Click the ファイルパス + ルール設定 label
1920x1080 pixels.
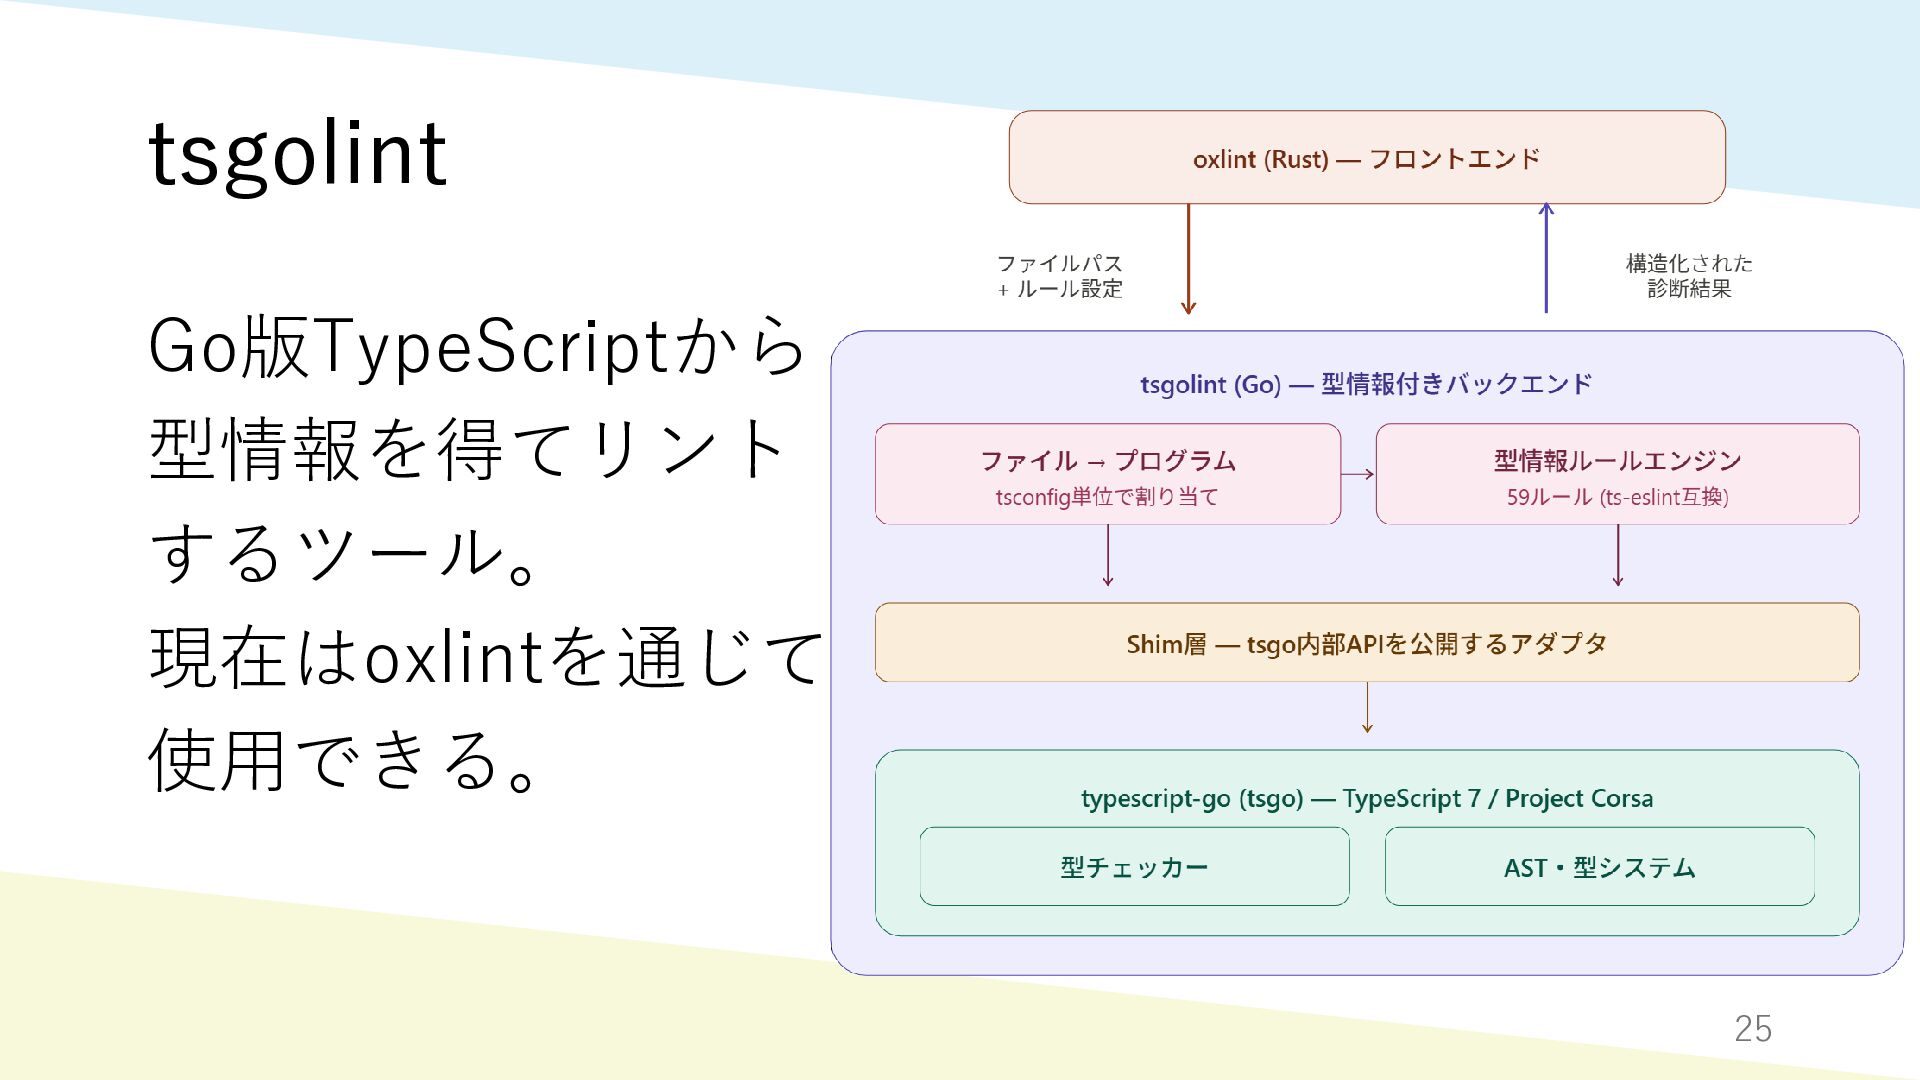click(x=1059, y=276)
